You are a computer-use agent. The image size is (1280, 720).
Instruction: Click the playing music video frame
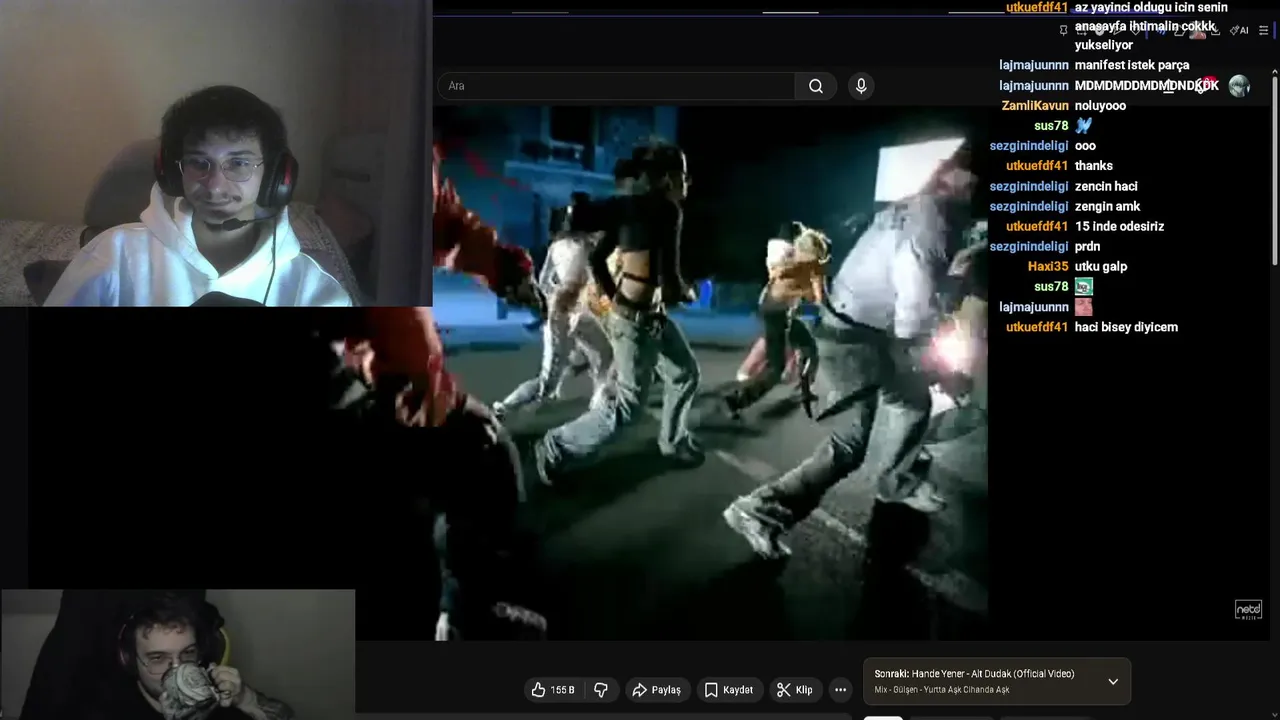tap(710, 372)
